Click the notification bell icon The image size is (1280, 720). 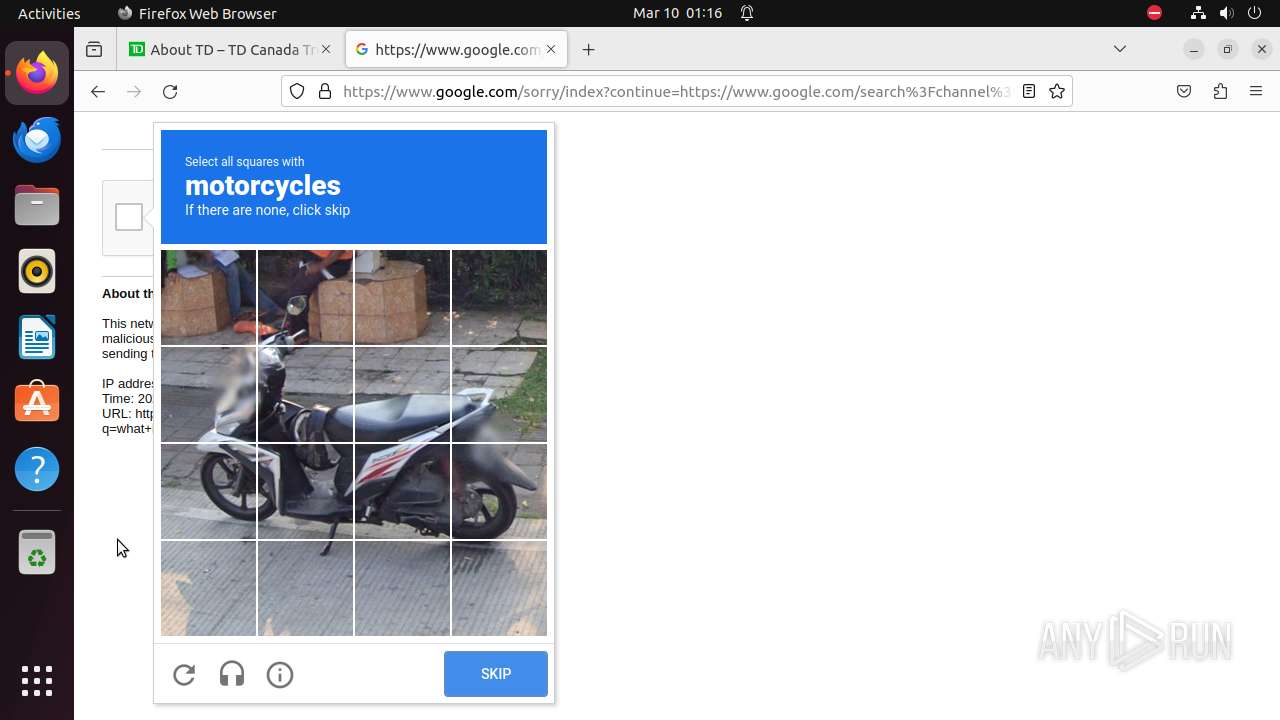pos(747,13)
